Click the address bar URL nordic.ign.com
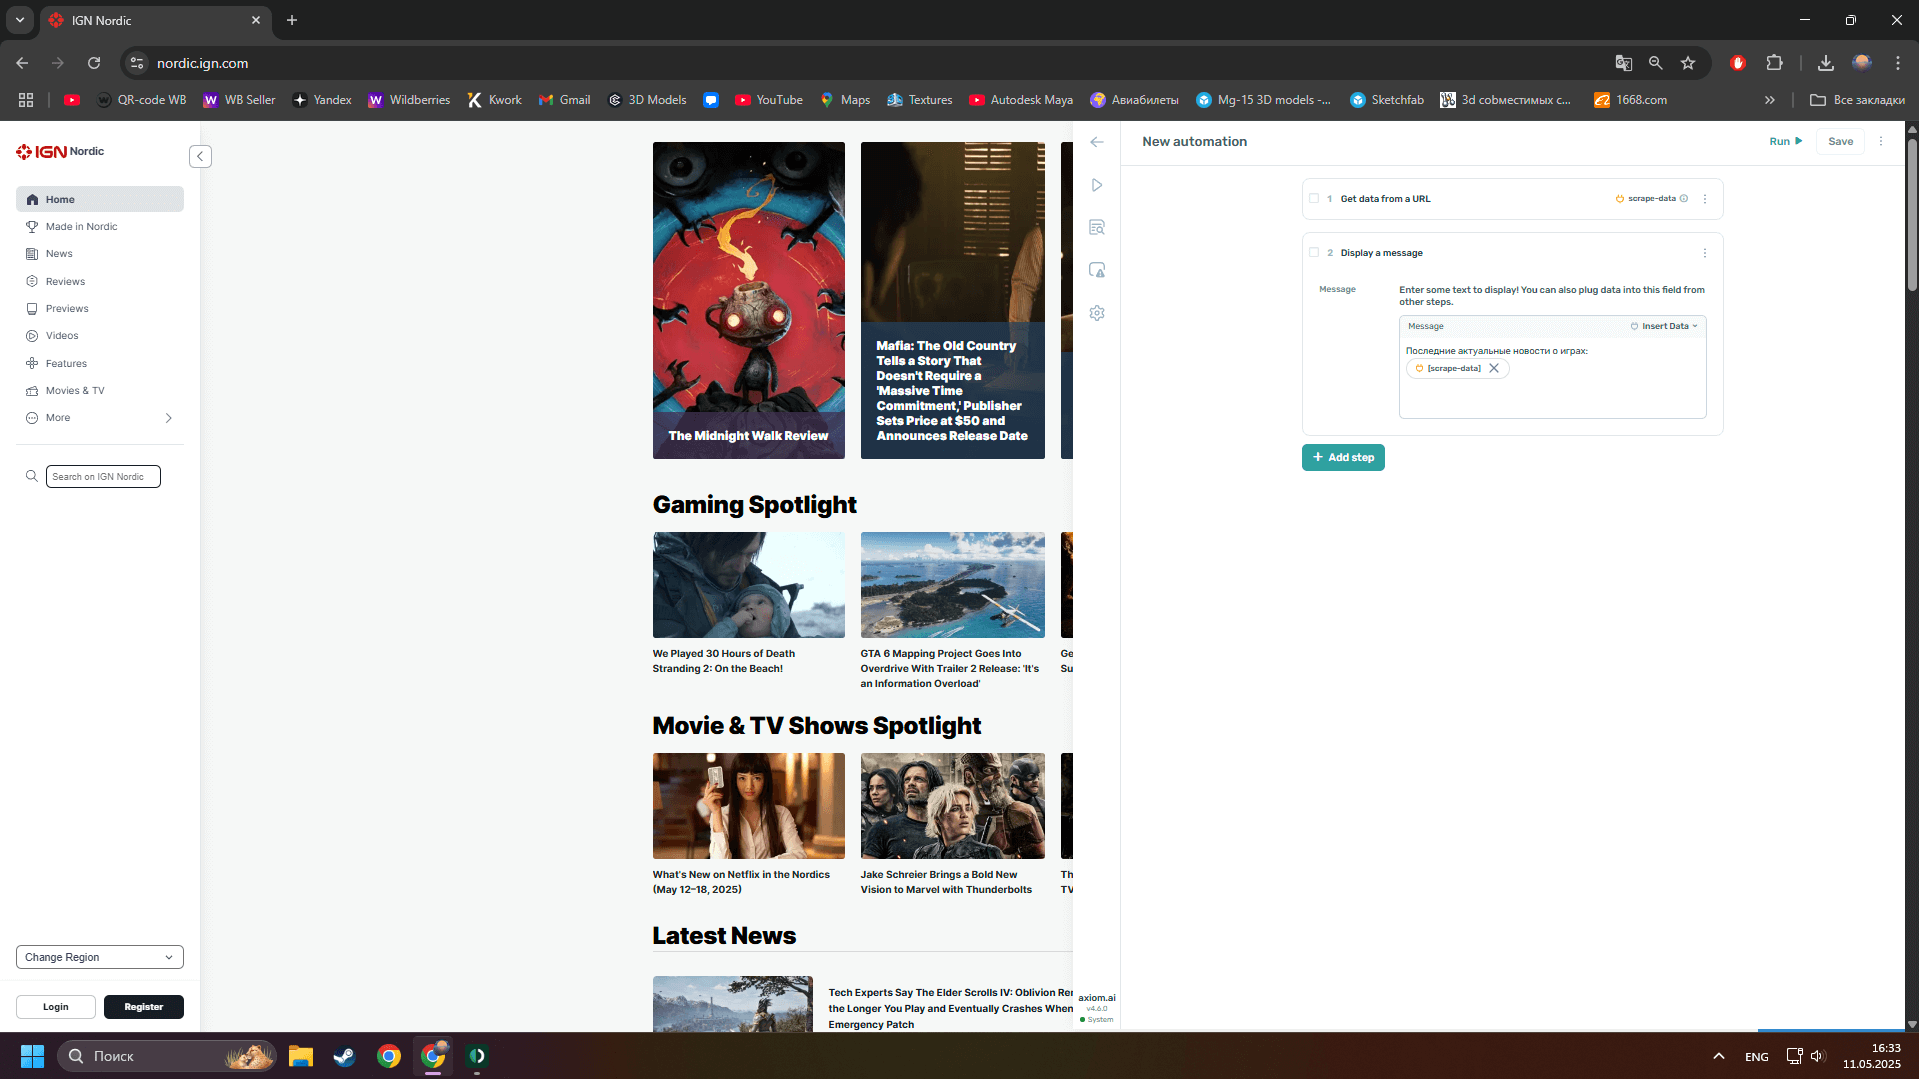1919x1079 pixels. 202,63
